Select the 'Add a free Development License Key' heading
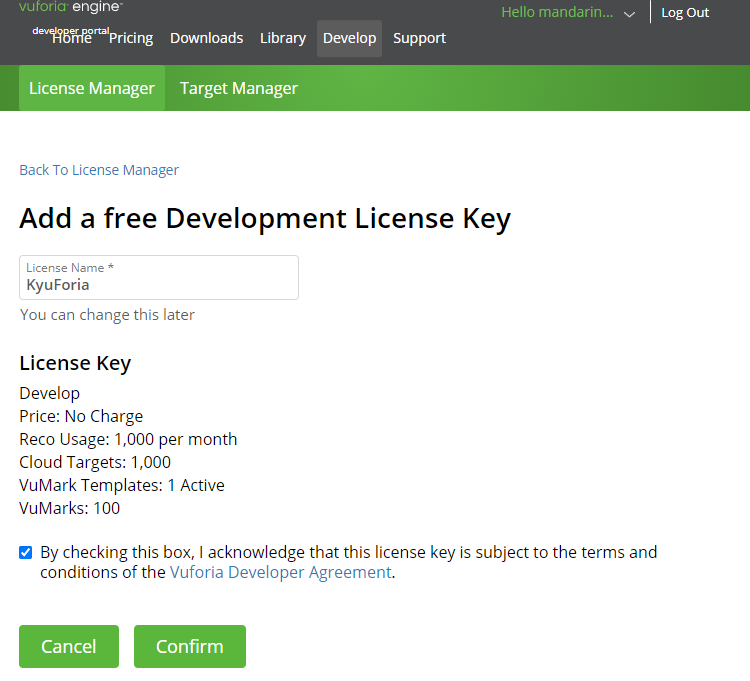The height and width of the screenshot is (681, 750). coord(265,219)
